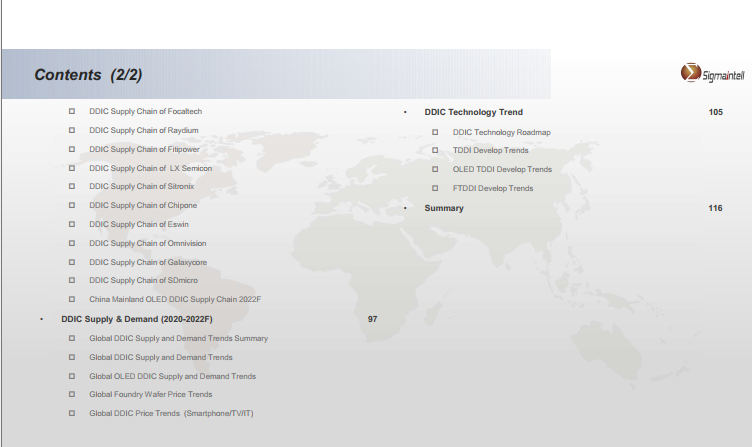The height and width of the screenshot is (447, 752).
Task: Open Global Foundry Wafer Price Trends
Action: coord(151,394)
